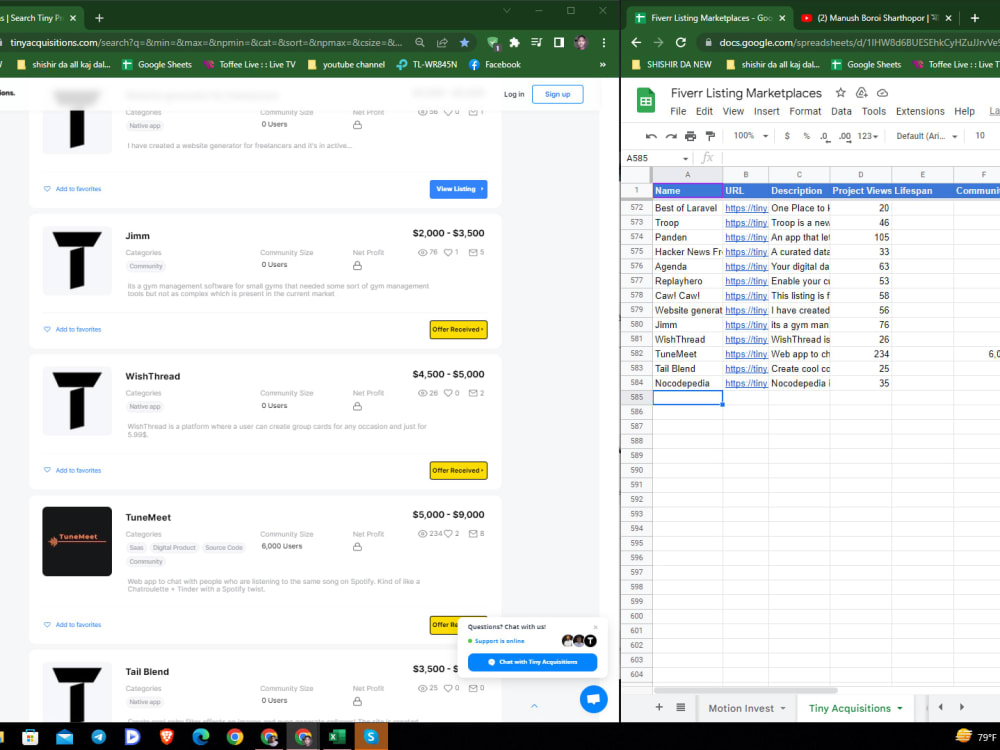Star the Fiverr Listing Marketplaces document
Viewport: 1000px width, 750px height.
coord(841,93)
